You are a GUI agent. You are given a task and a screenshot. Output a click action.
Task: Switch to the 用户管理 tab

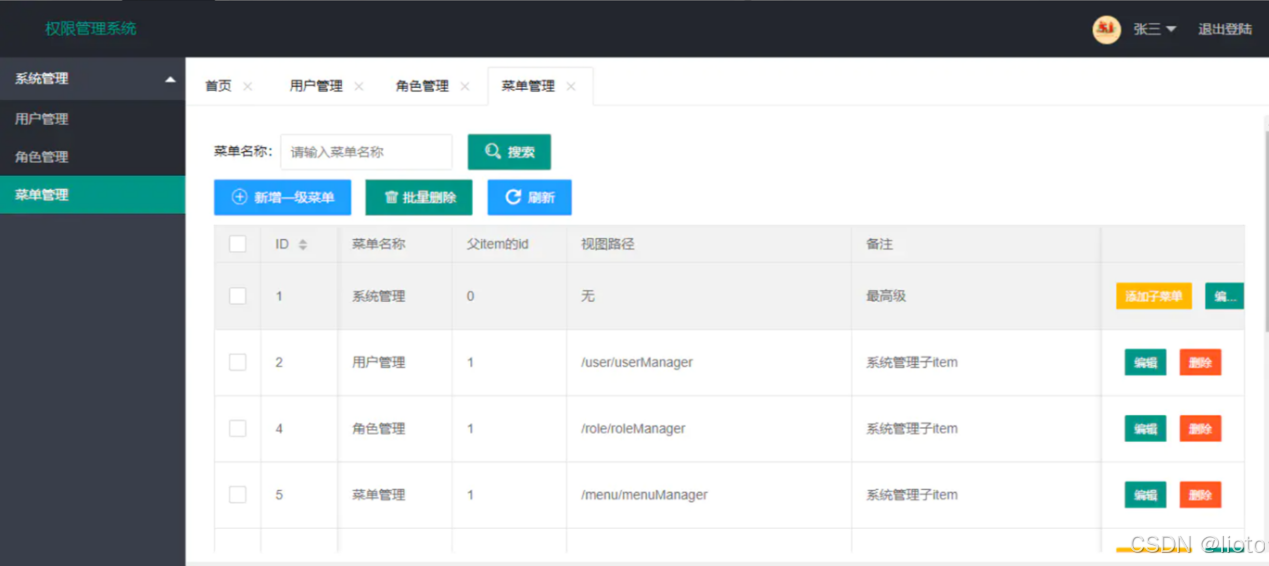pyautogui.click(x=316, y=86)
